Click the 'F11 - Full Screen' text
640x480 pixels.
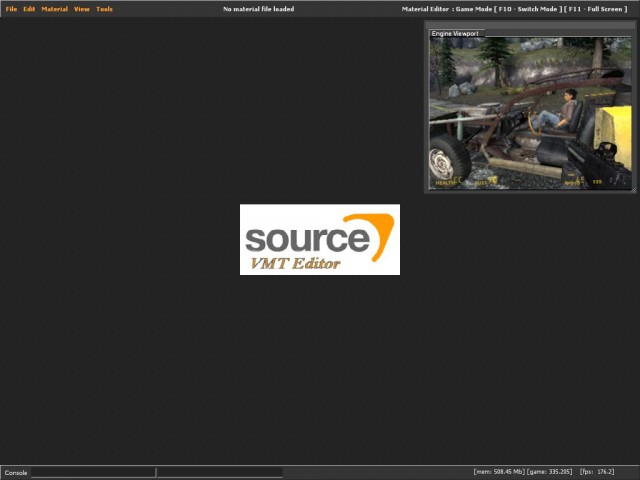coord(596,9)
